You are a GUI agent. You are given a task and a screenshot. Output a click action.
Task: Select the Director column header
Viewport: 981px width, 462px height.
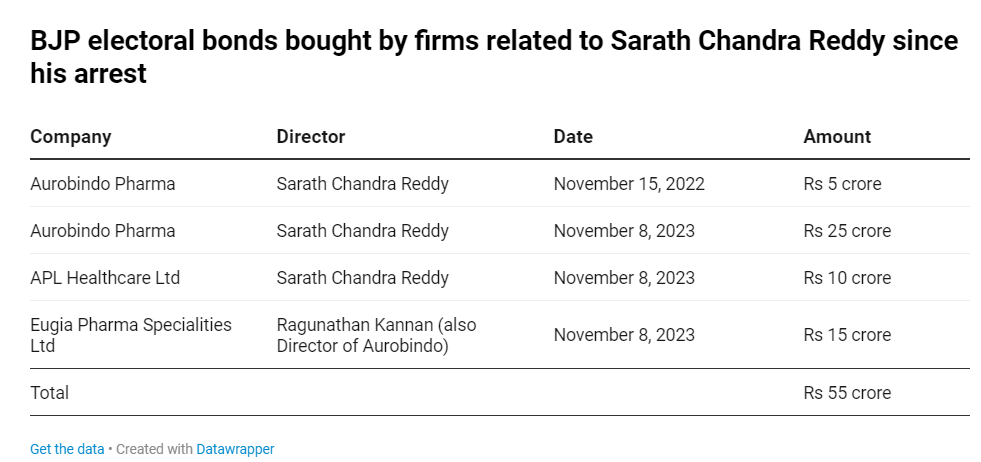(311, 136)
